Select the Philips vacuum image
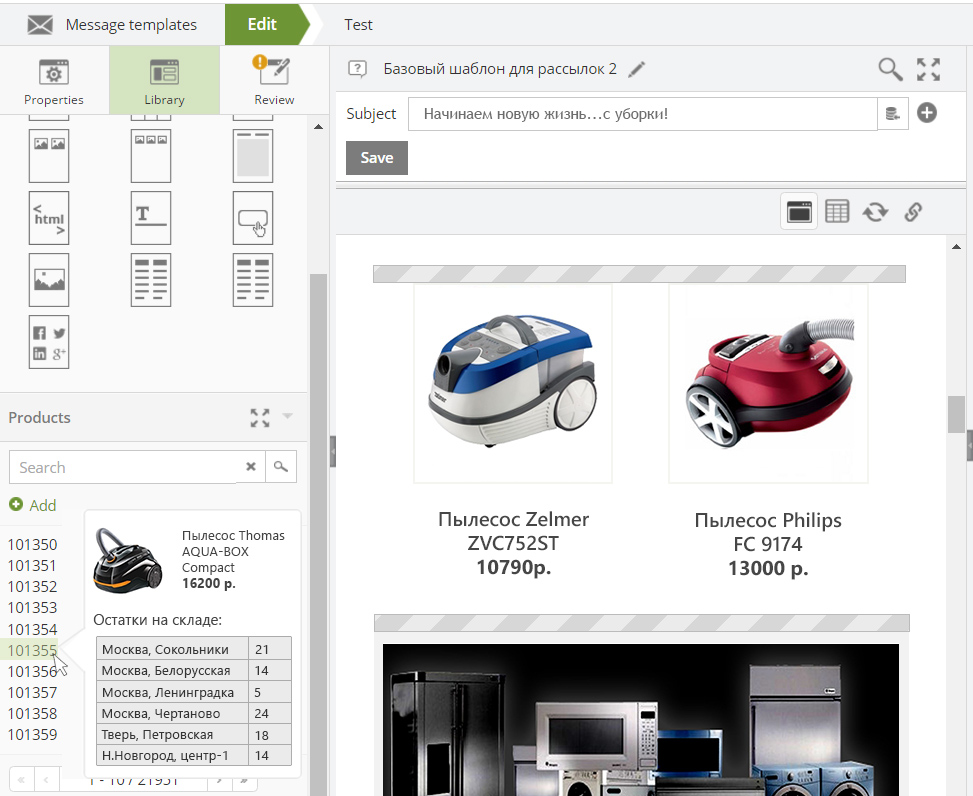Image resolution: width=973 pixels, height=796 pixels. click(768, 383)
